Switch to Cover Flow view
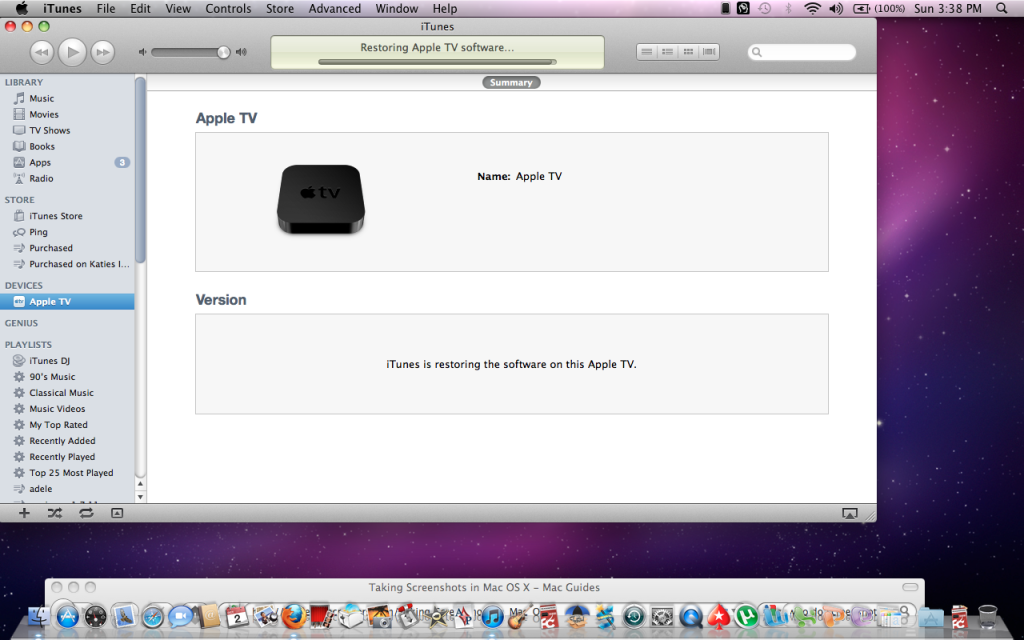 click(709, 52)
